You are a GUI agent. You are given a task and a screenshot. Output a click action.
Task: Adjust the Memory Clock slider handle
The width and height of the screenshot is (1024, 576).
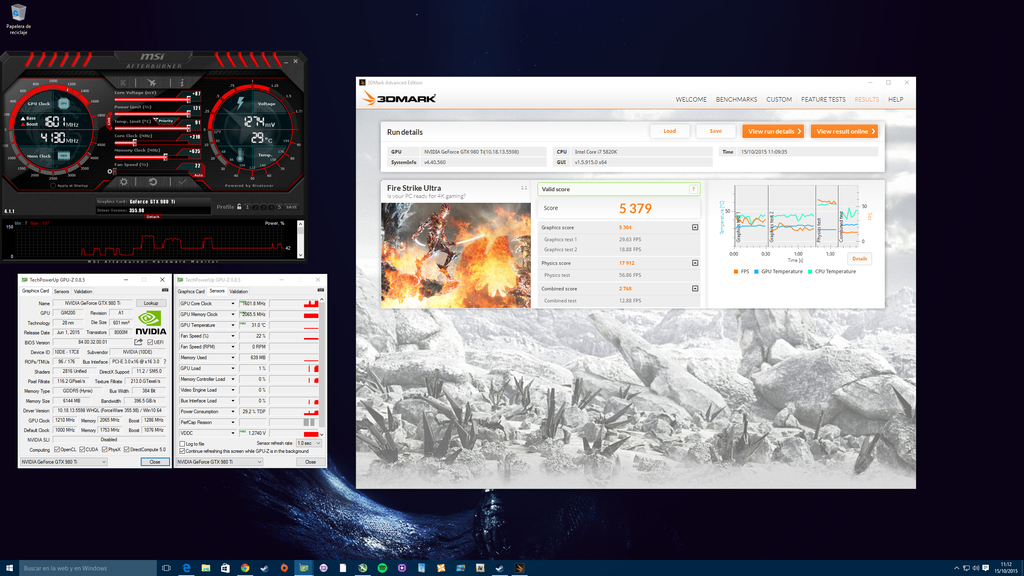(x=165, y=157)
